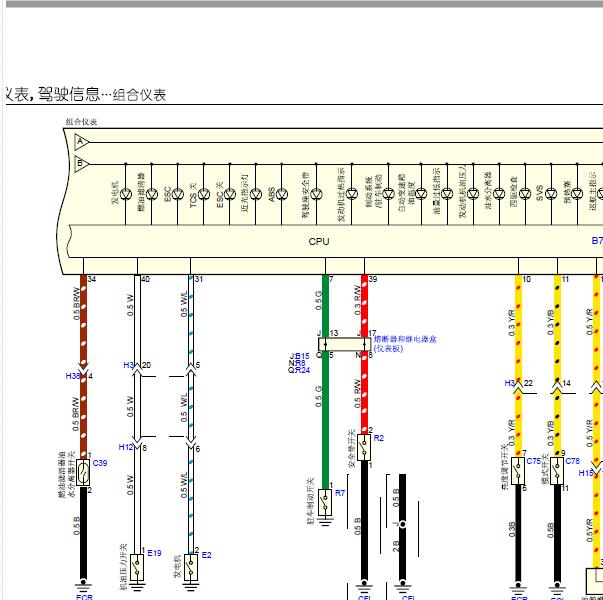Screen dimensions: 603x600
Task: Click the TCS 关 indicator lamp symbol
Action: coord(204,194)
